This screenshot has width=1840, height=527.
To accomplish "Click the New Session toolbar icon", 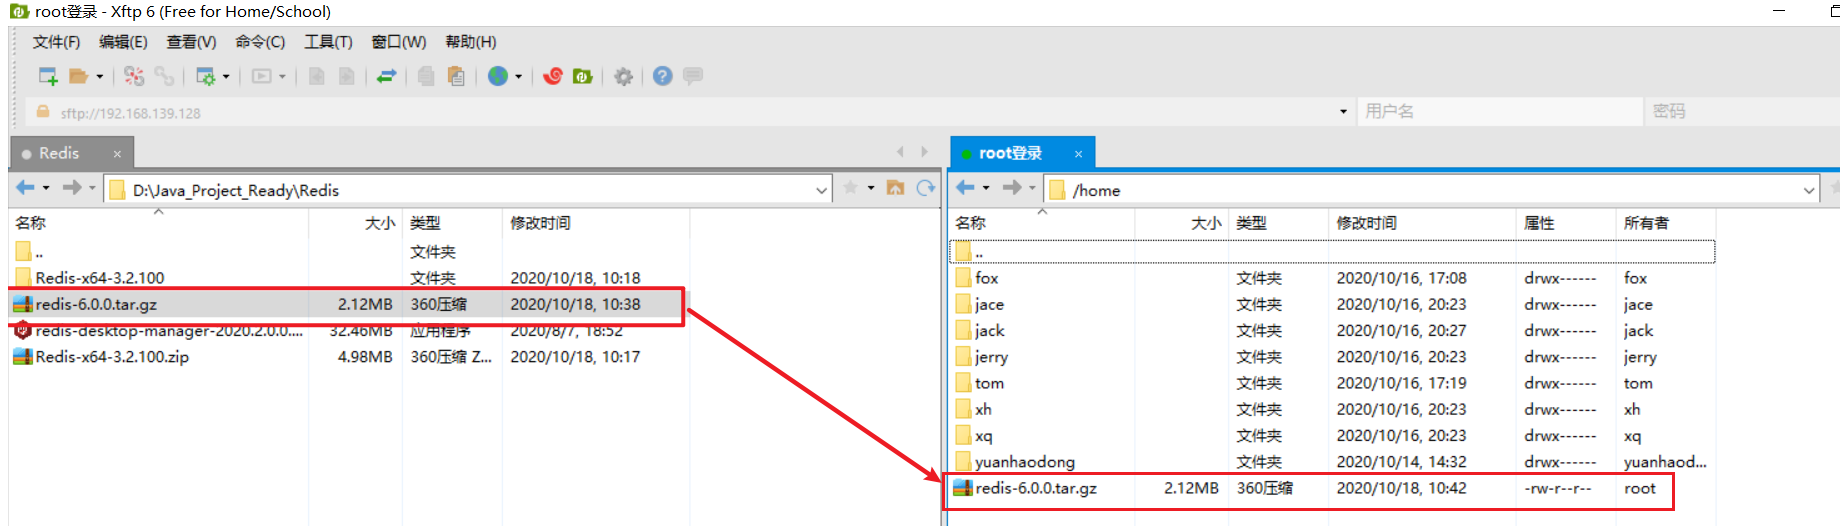I will (48, 76).
